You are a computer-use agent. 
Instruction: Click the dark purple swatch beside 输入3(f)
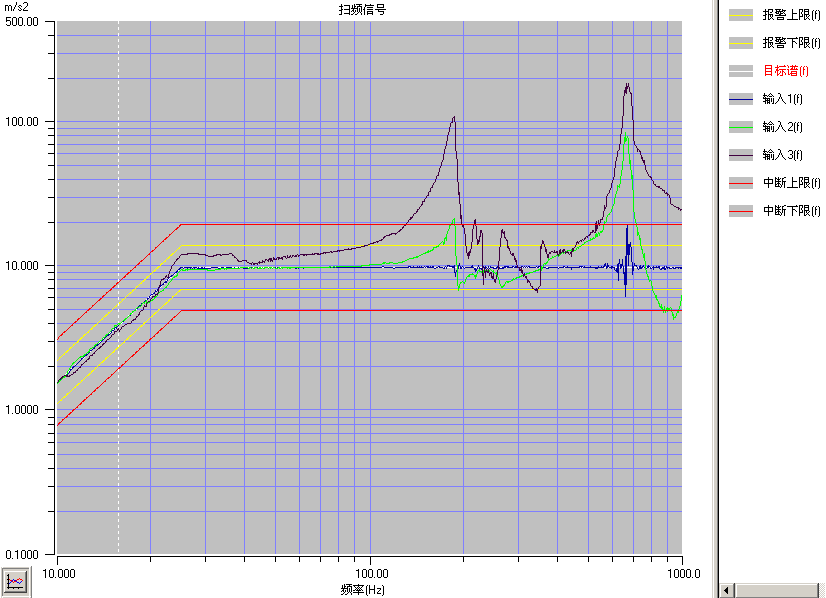(741, 155)
